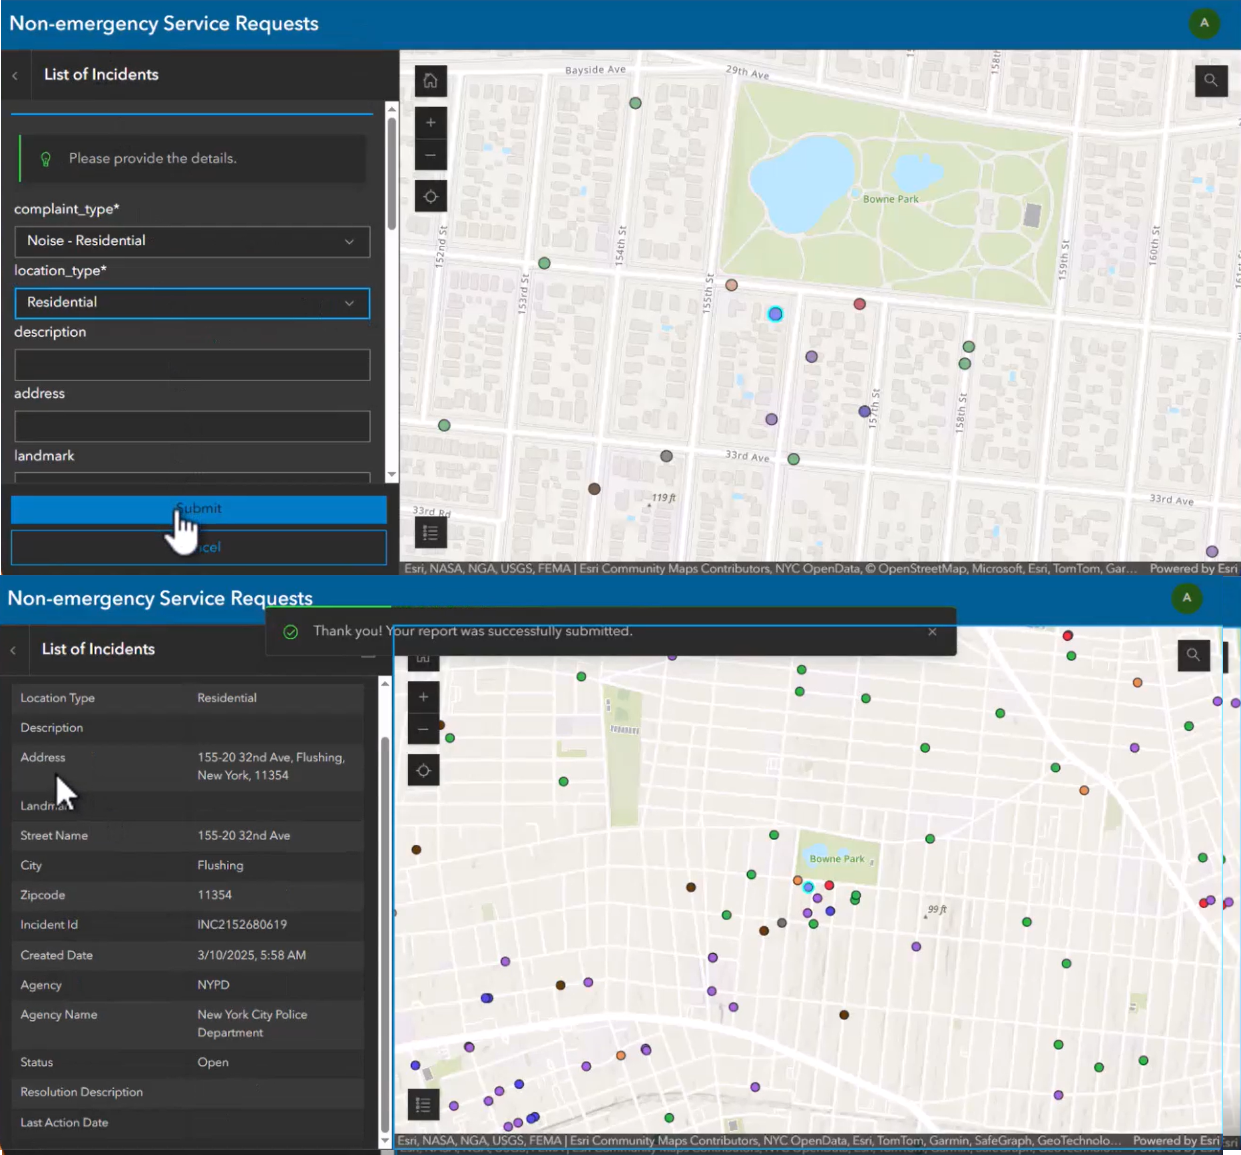Select a green incident dot near 33rd Ave

[792, 459]
